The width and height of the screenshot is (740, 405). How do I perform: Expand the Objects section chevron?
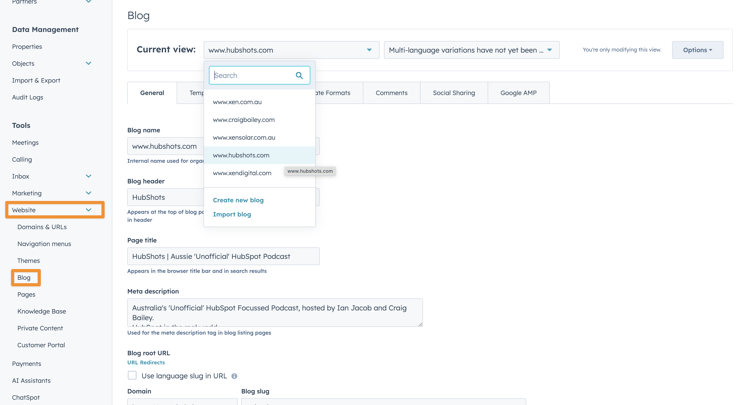(x=88, y=63)
